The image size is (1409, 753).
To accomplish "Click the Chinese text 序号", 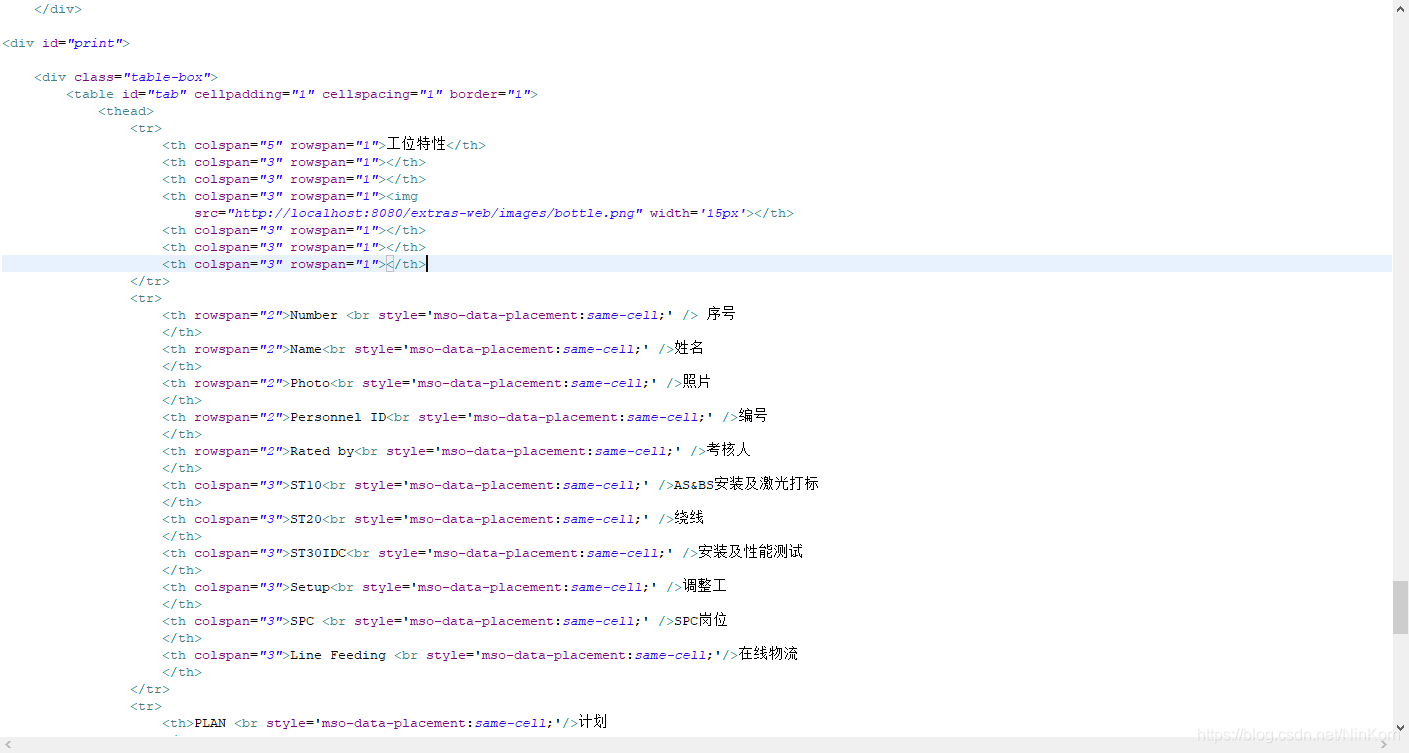I will coord(721,314).
